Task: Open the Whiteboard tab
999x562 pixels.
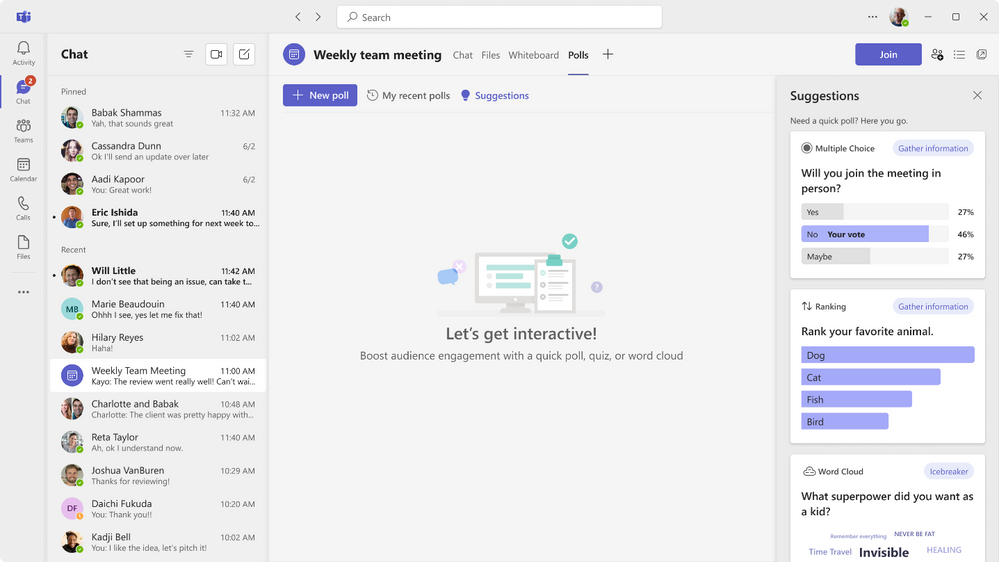Action: coord(533,55)
